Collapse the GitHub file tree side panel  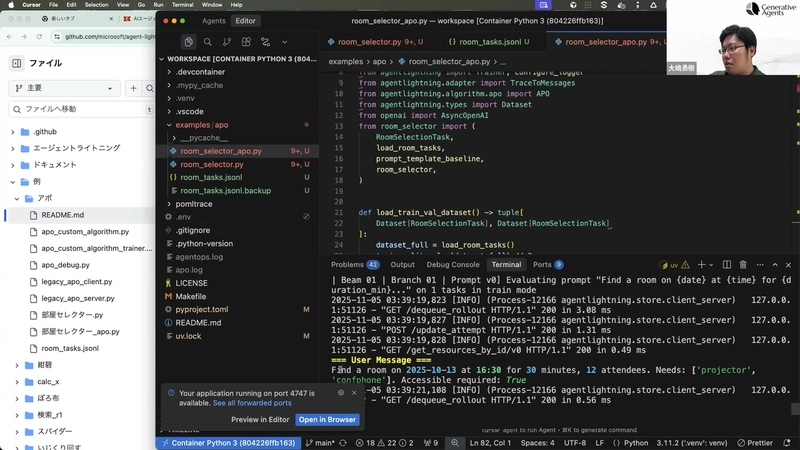[x=17, y=63]
